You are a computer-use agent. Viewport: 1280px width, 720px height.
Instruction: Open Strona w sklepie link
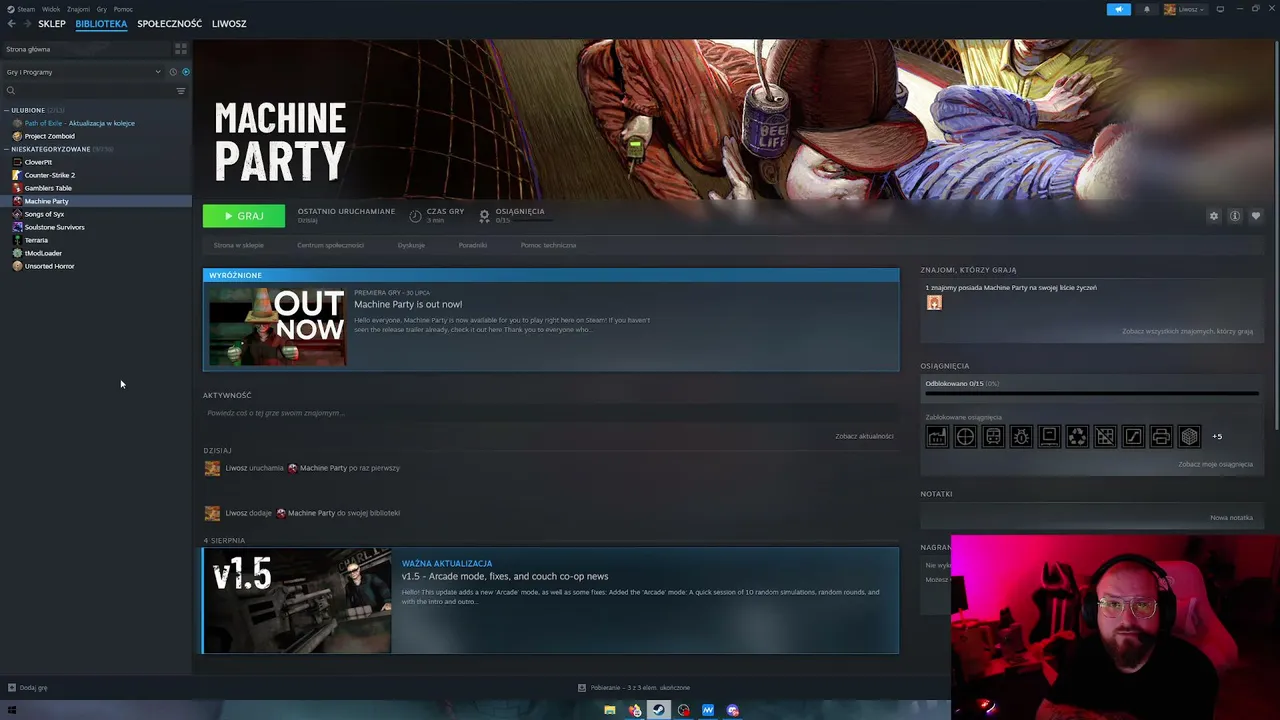click(239, 245)
